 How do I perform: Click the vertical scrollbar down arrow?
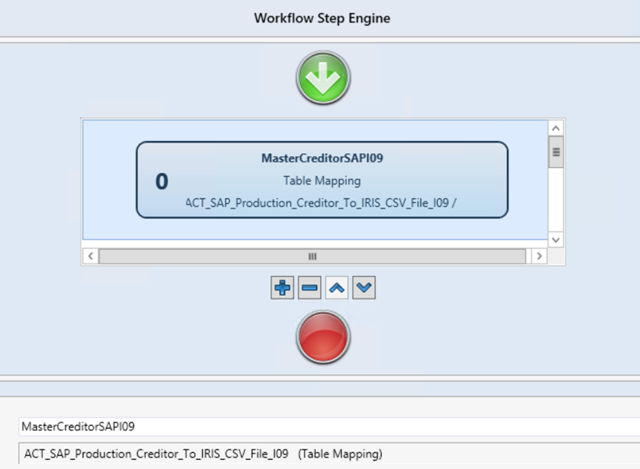click(x=556, y=240)
